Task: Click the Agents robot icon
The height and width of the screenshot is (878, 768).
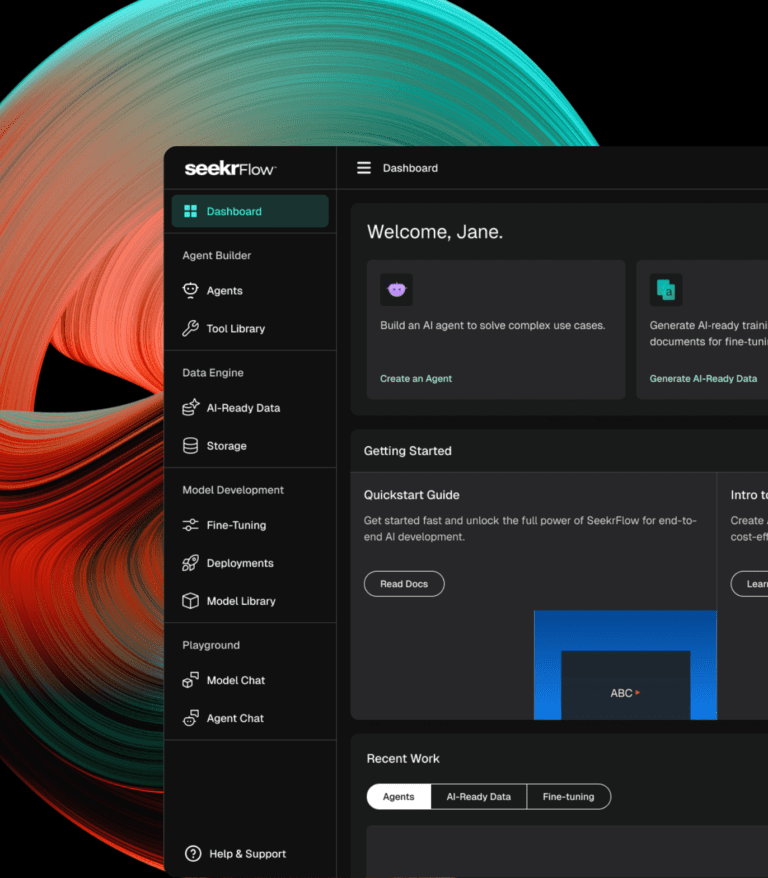Action: 190,290
